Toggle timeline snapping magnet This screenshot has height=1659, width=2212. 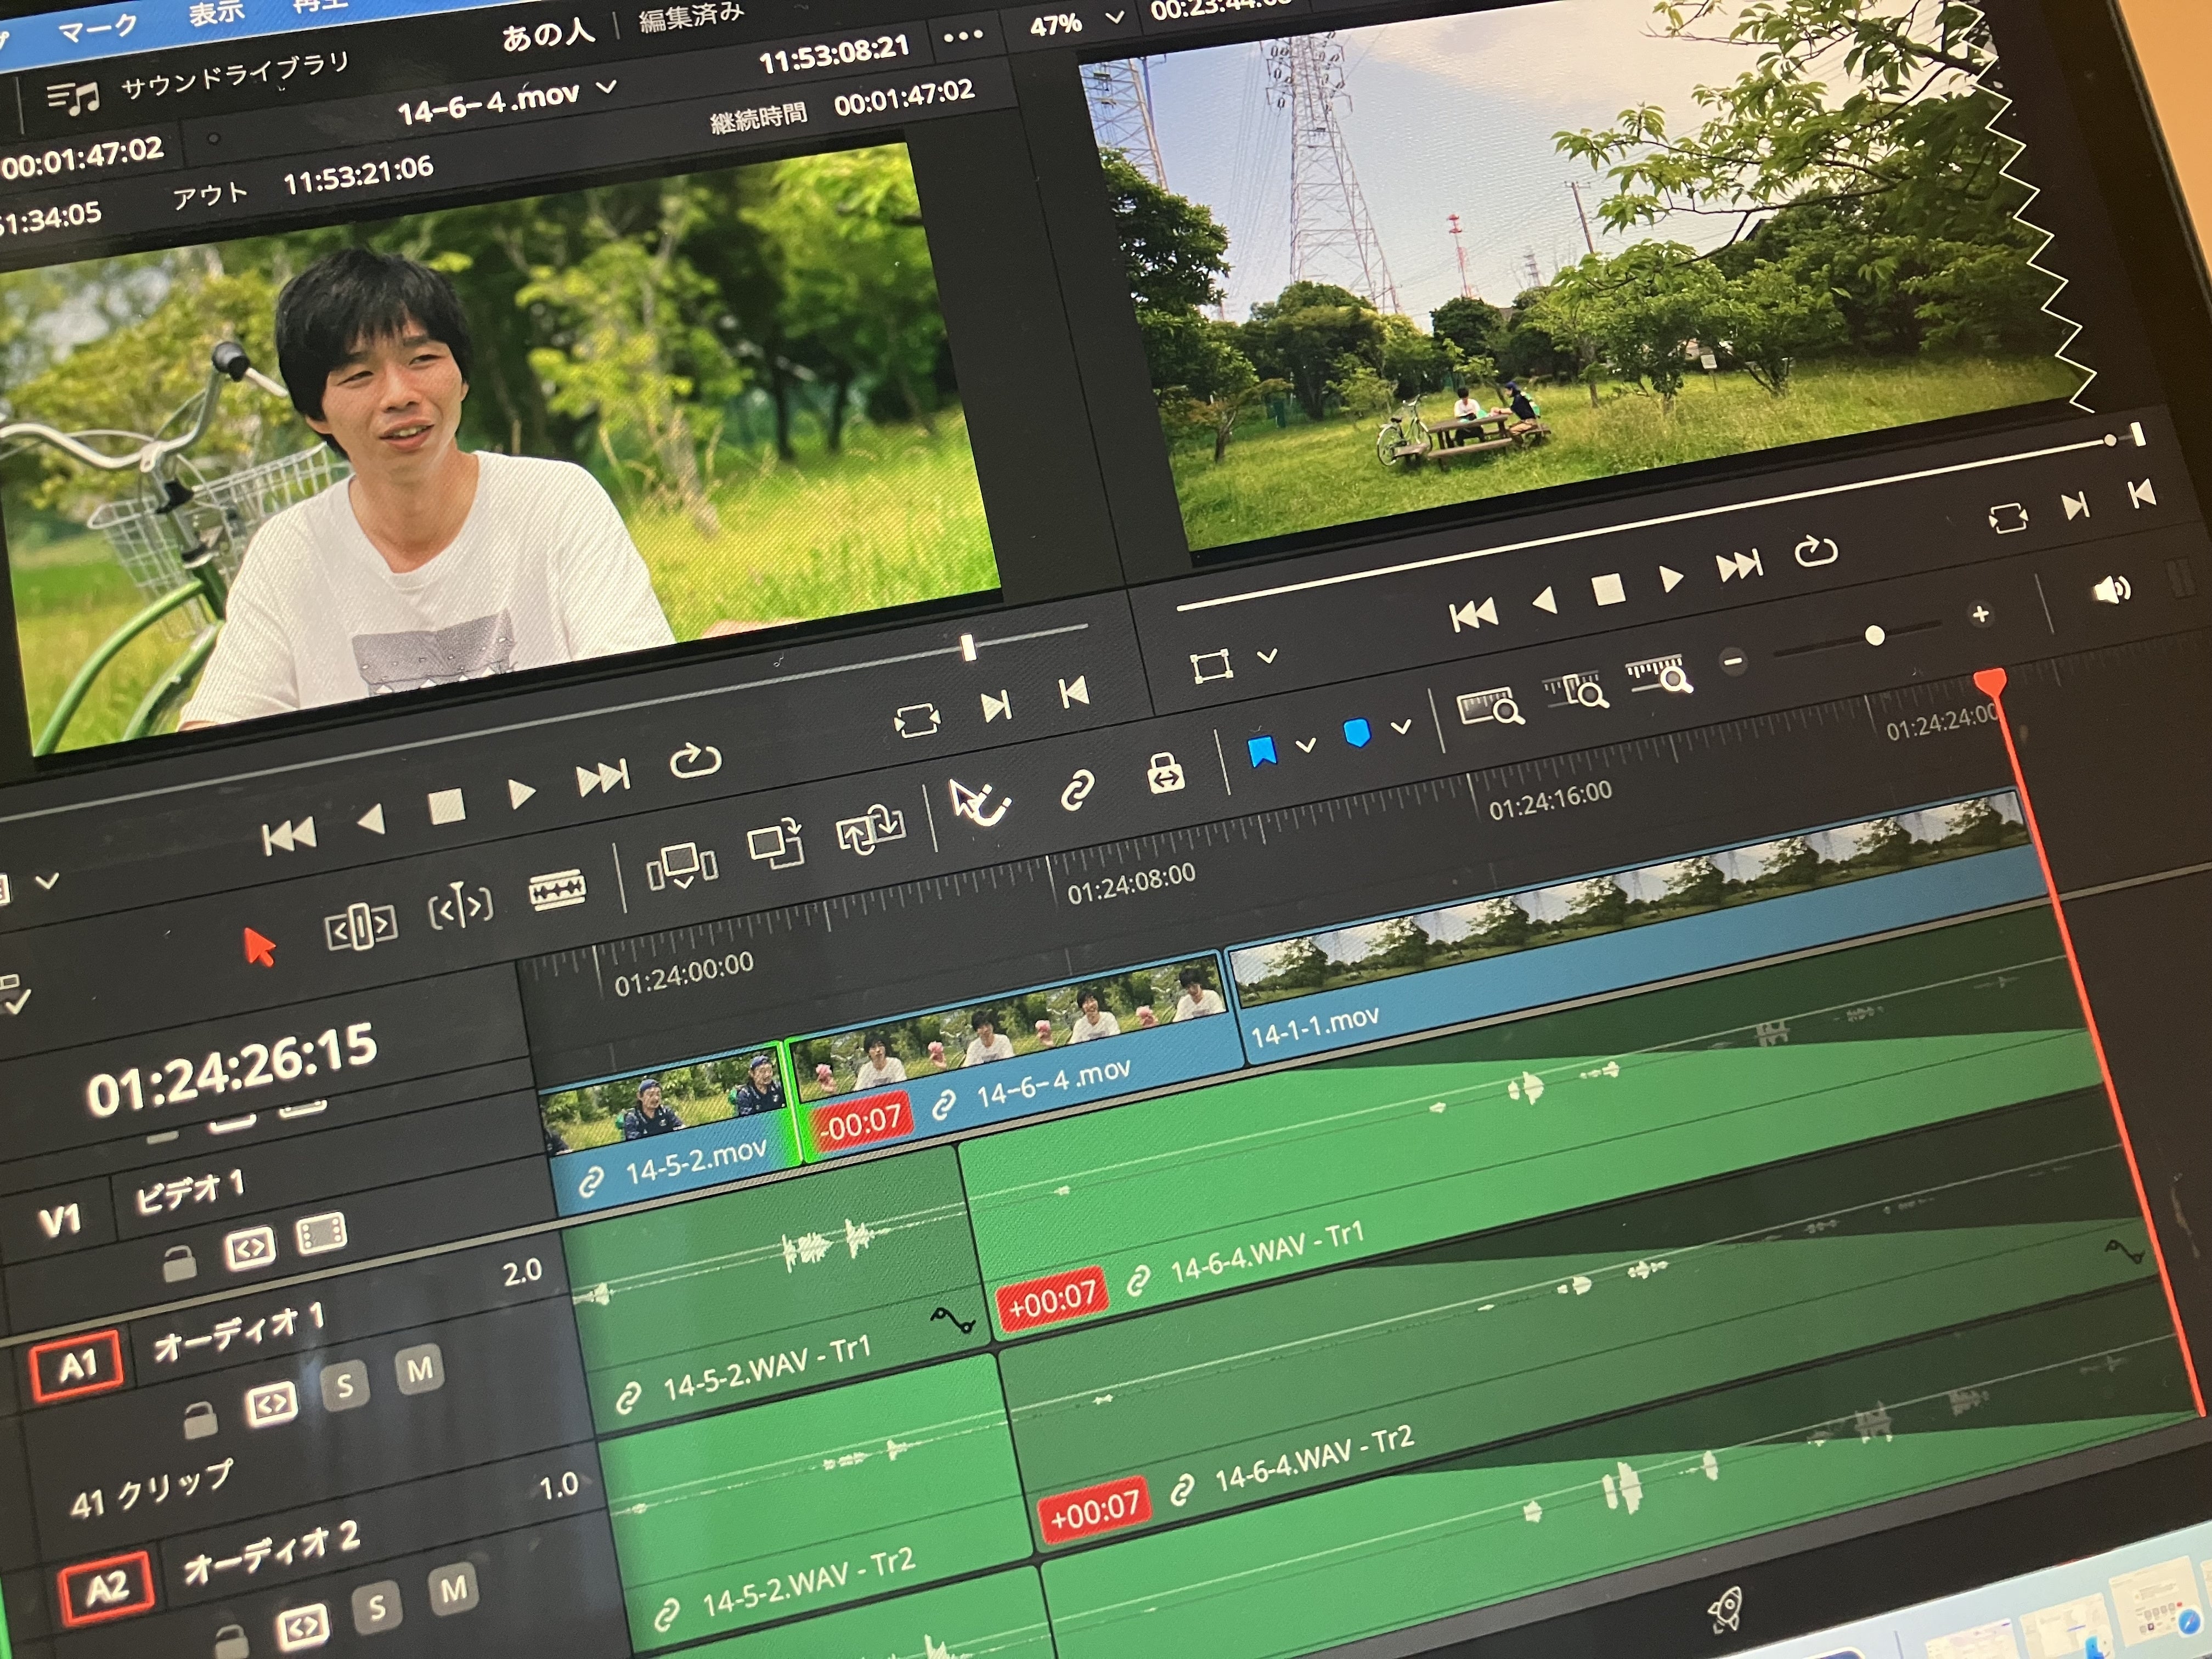[979, 804]
